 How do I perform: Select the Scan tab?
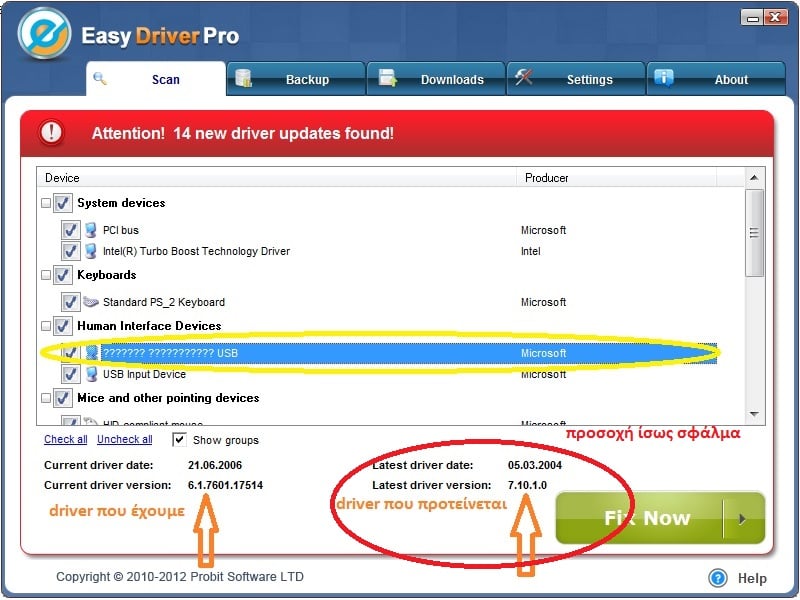155,79
